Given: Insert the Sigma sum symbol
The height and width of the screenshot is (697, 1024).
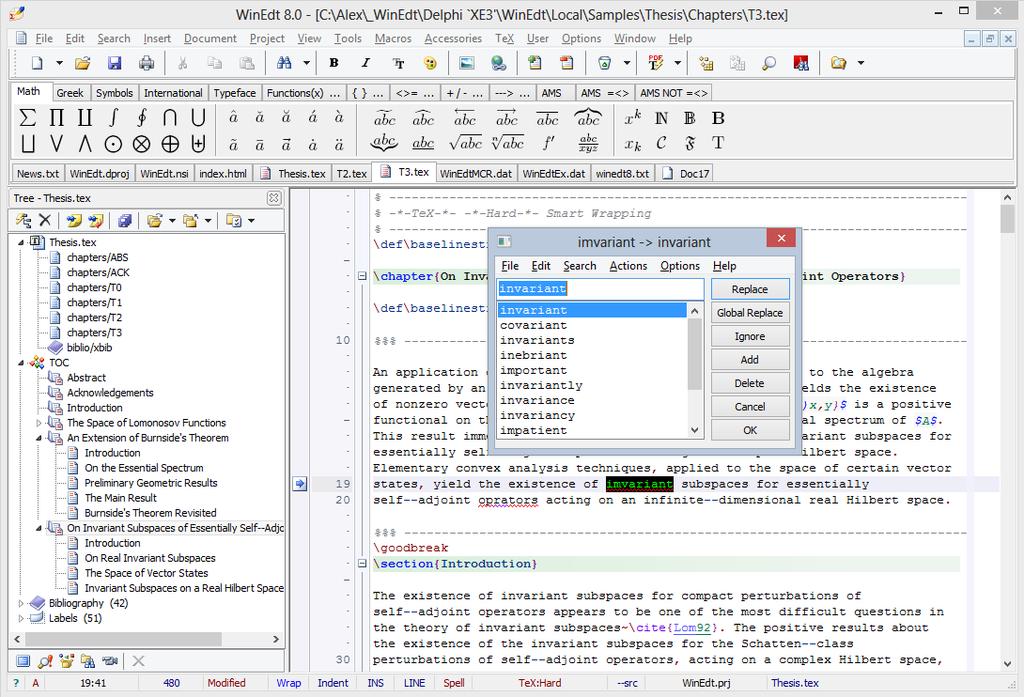Looking at the screenshot, I should (27, 118).
